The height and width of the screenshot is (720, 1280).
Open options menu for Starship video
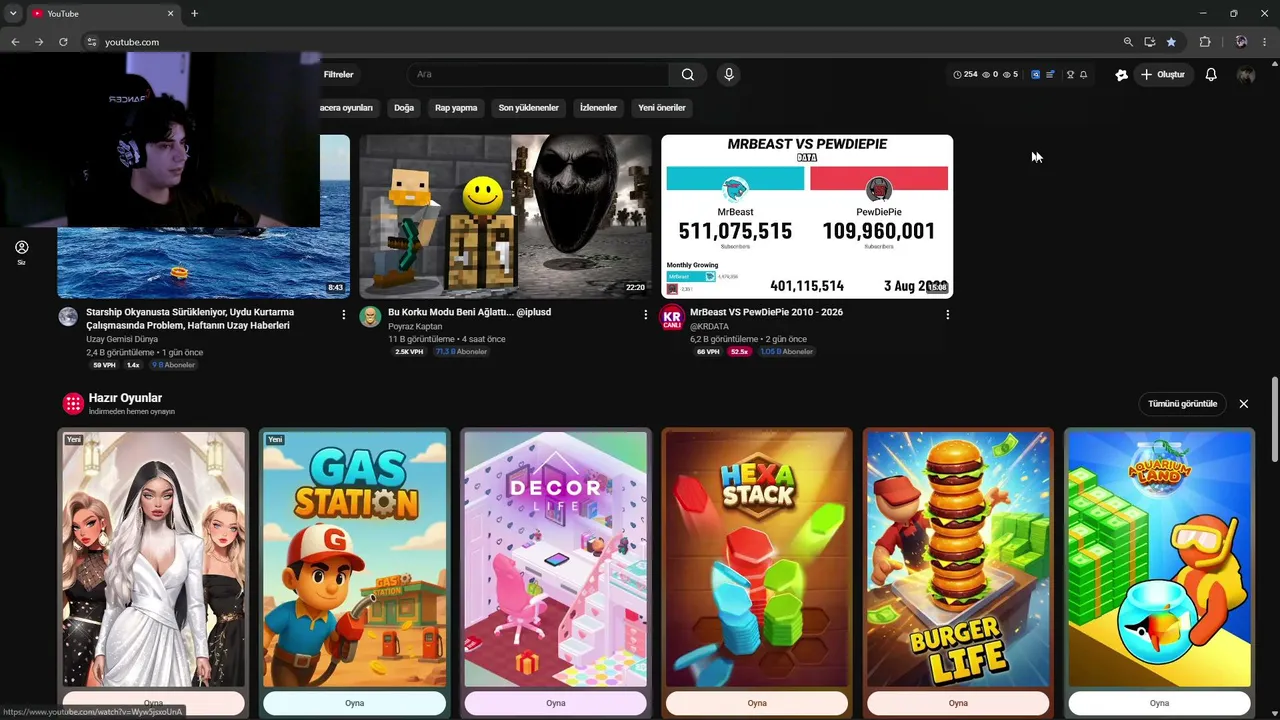[x=344, y=314]
